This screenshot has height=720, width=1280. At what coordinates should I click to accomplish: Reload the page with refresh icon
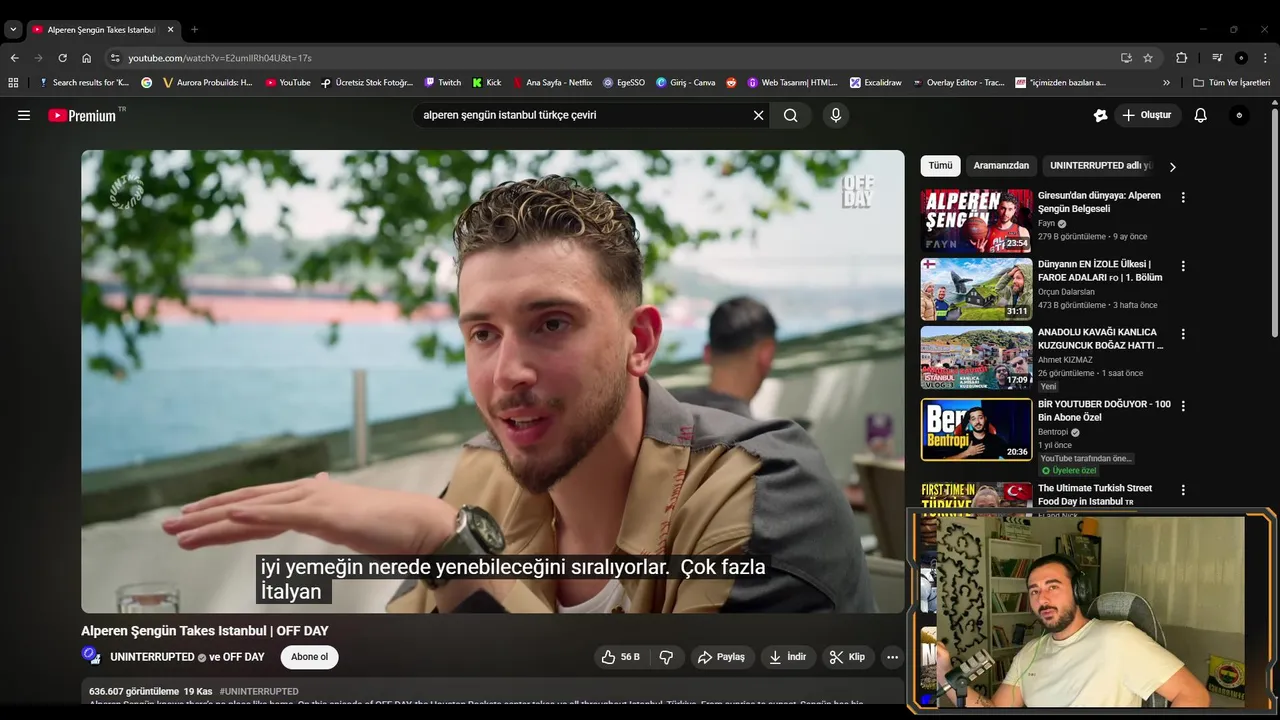pos(62,58)
